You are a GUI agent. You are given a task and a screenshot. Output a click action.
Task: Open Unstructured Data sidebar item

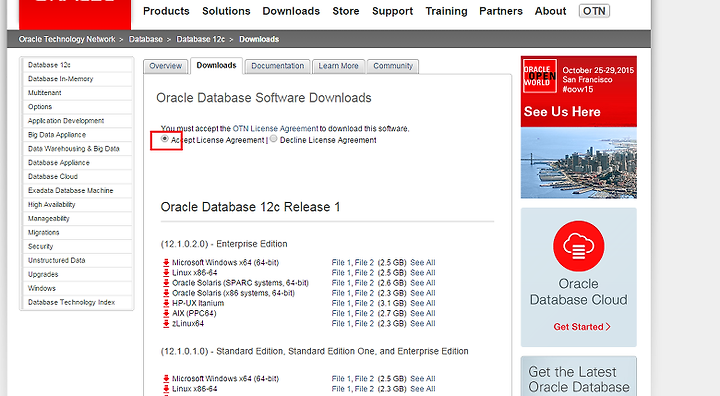click(x=77, y=260)
